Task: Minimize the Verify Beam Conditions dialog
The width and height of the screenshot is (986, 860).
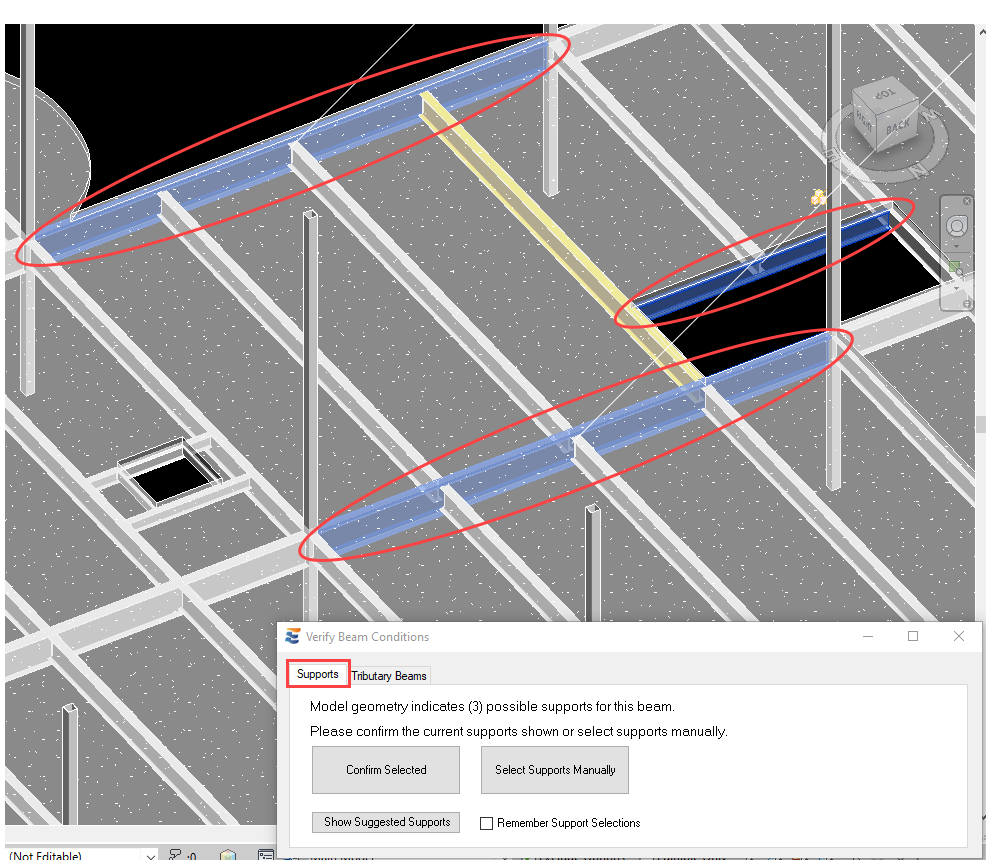Action: pos(866,637)
